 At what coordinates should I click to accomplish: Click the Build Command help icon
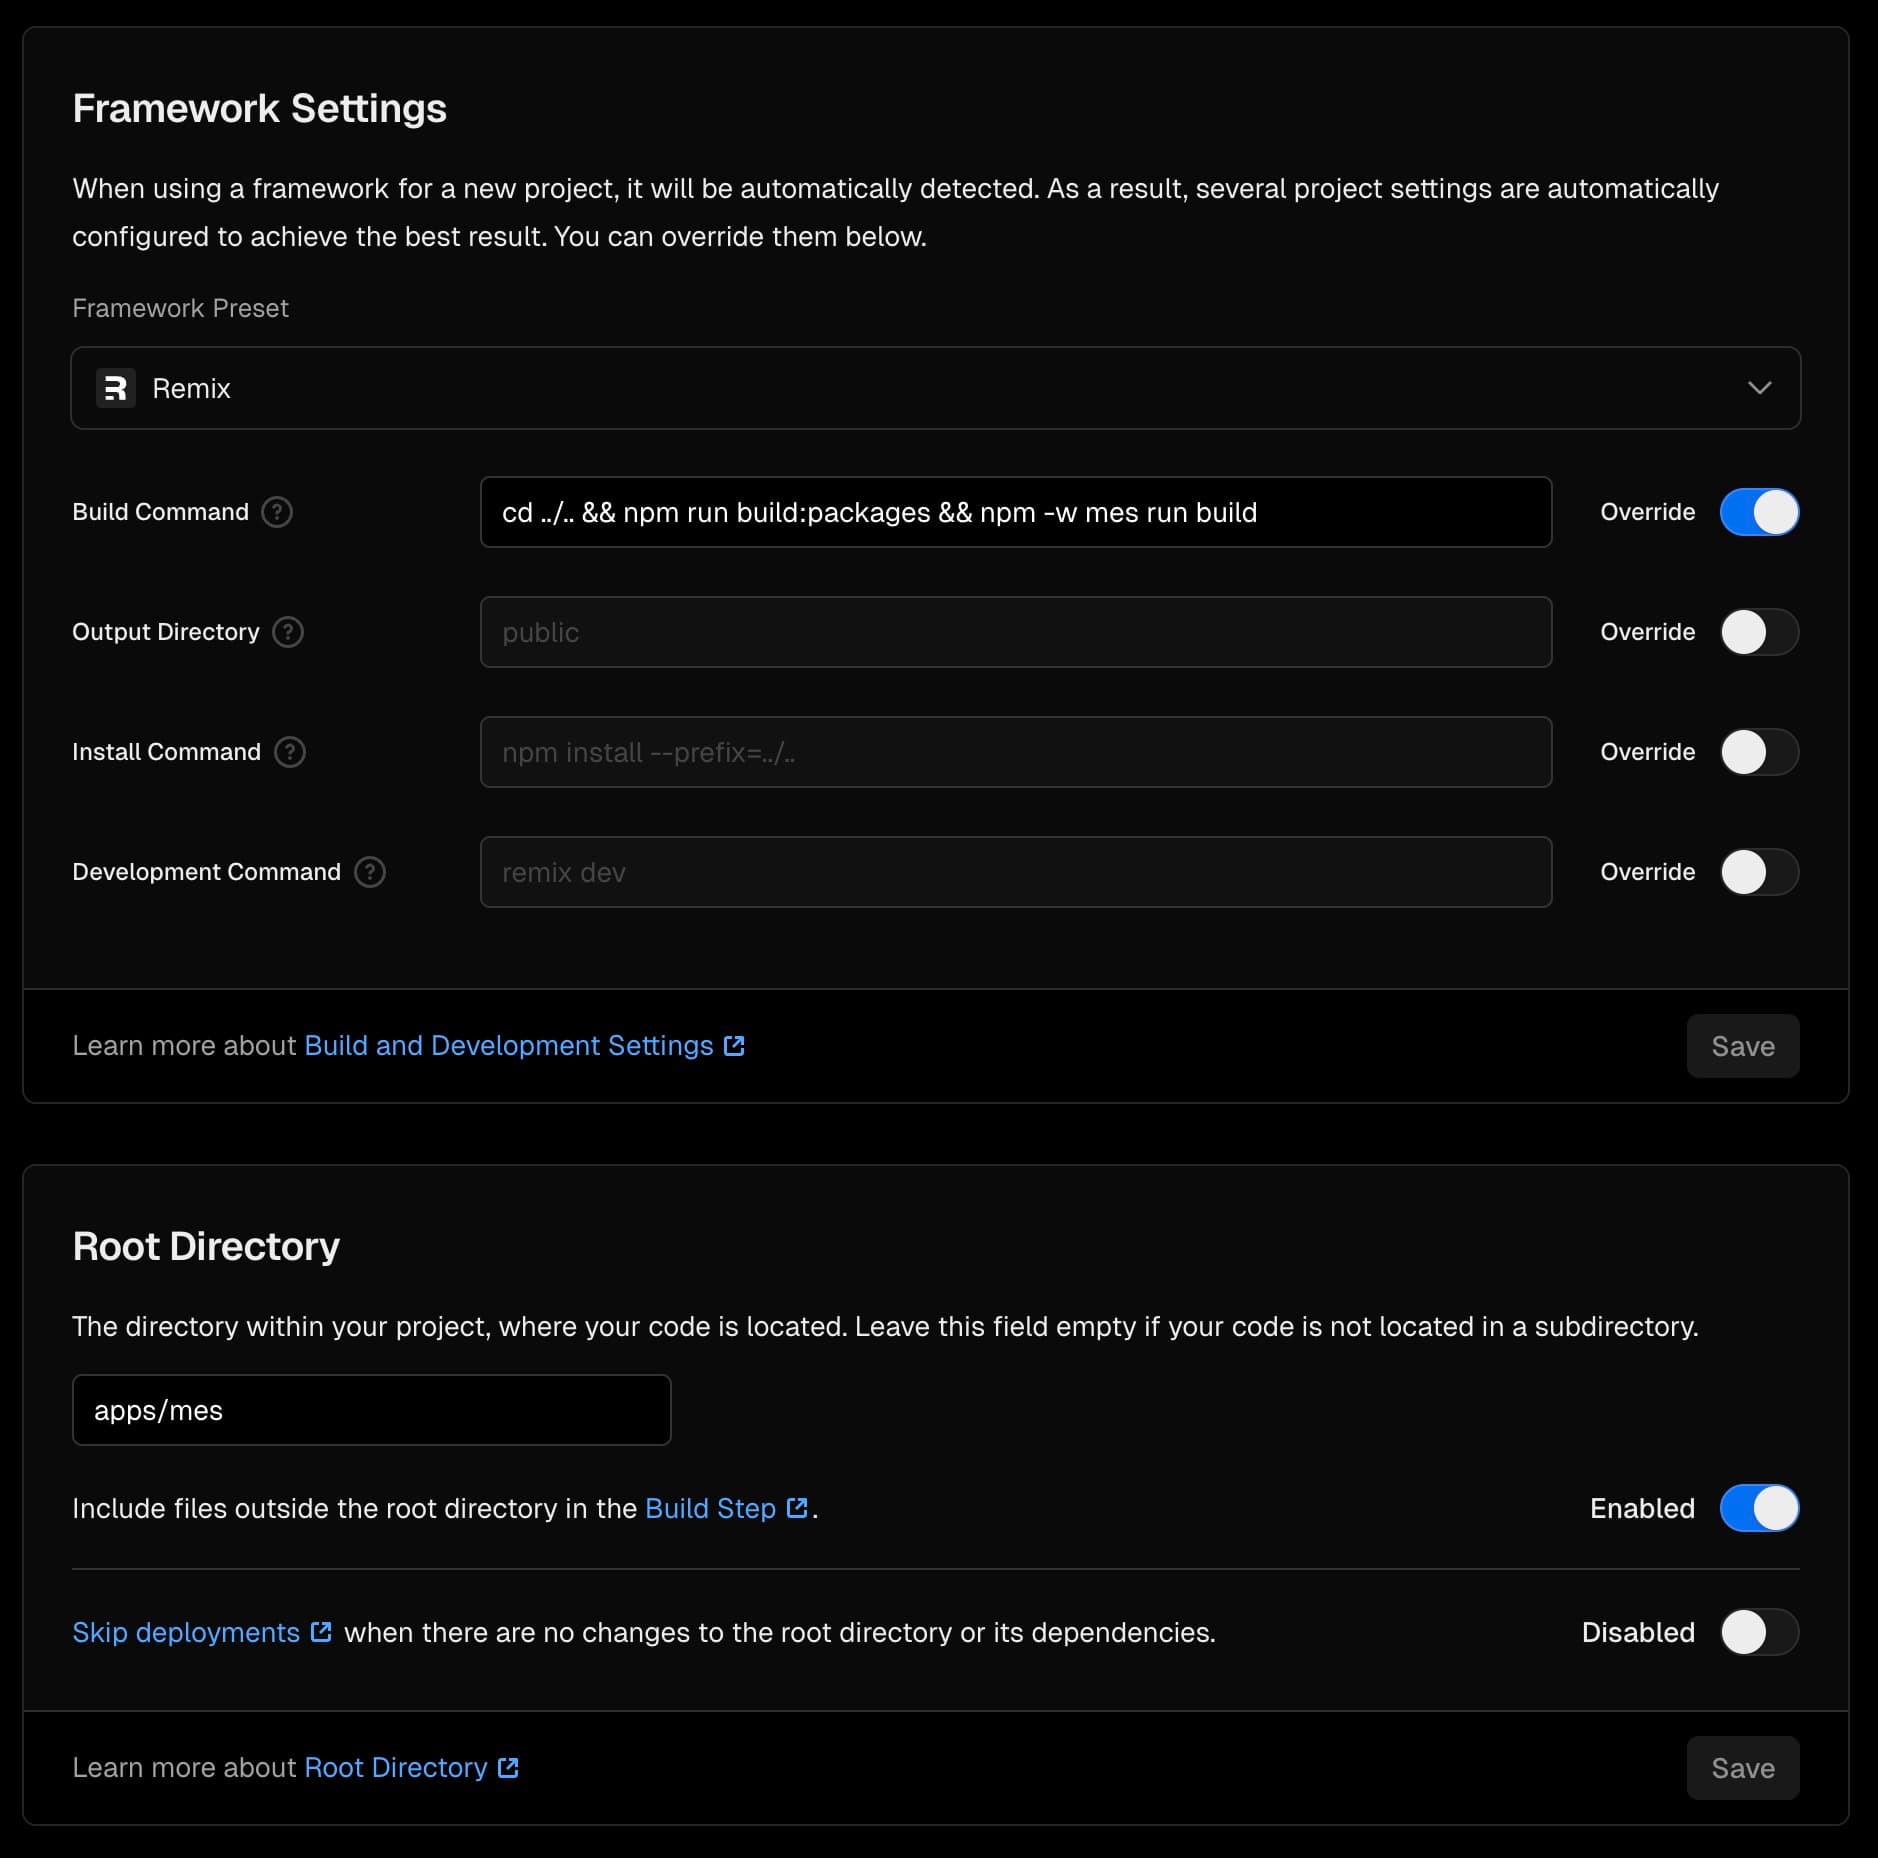pyautogui.click(x=277, y=512)
